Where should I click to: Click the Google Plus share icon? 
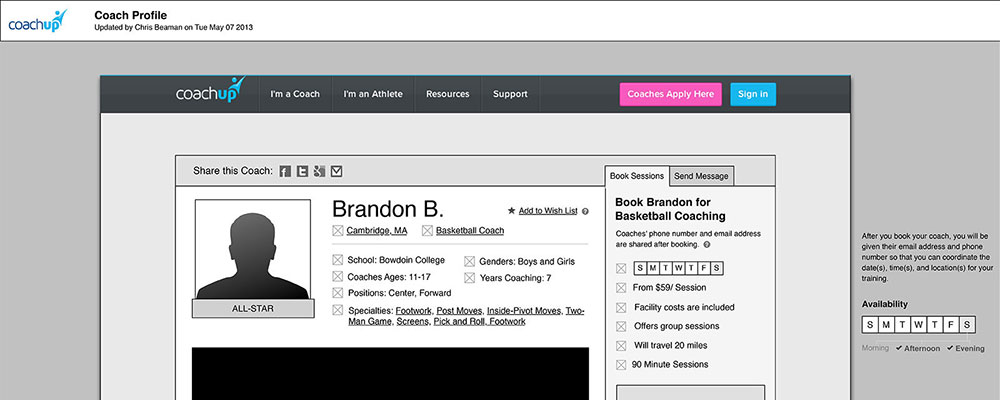point(319,171)
